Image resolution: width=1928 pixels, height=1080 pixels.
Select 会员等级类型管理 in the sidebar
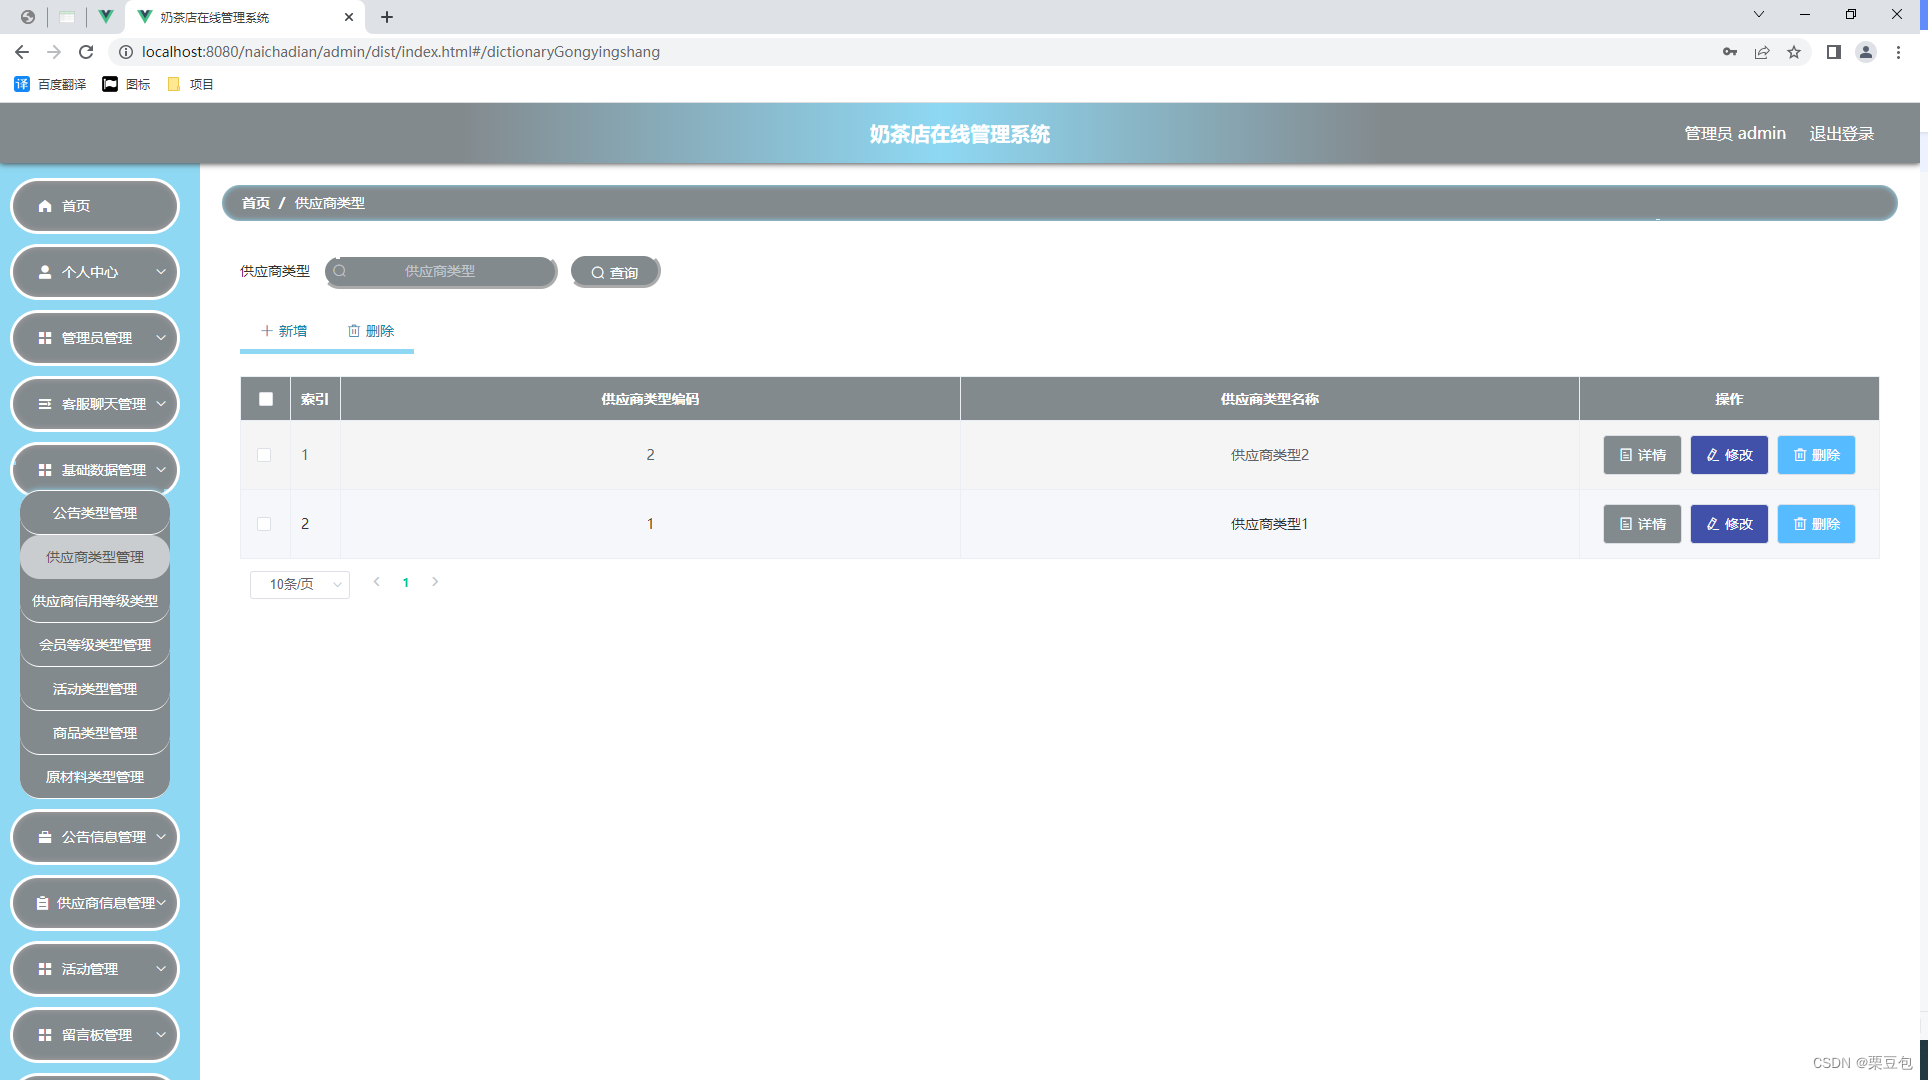pyautogui.click(x=95, y=645)
